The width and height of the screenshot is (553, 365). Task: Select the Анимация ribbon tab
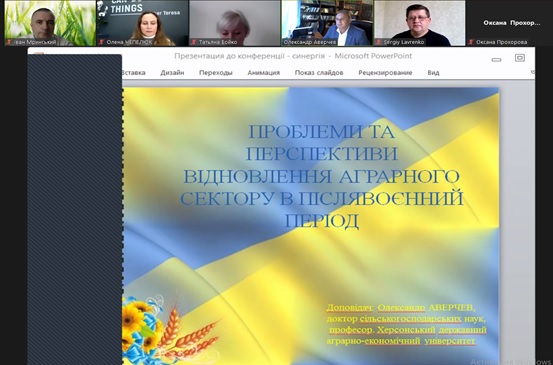[x=263, y=73]
